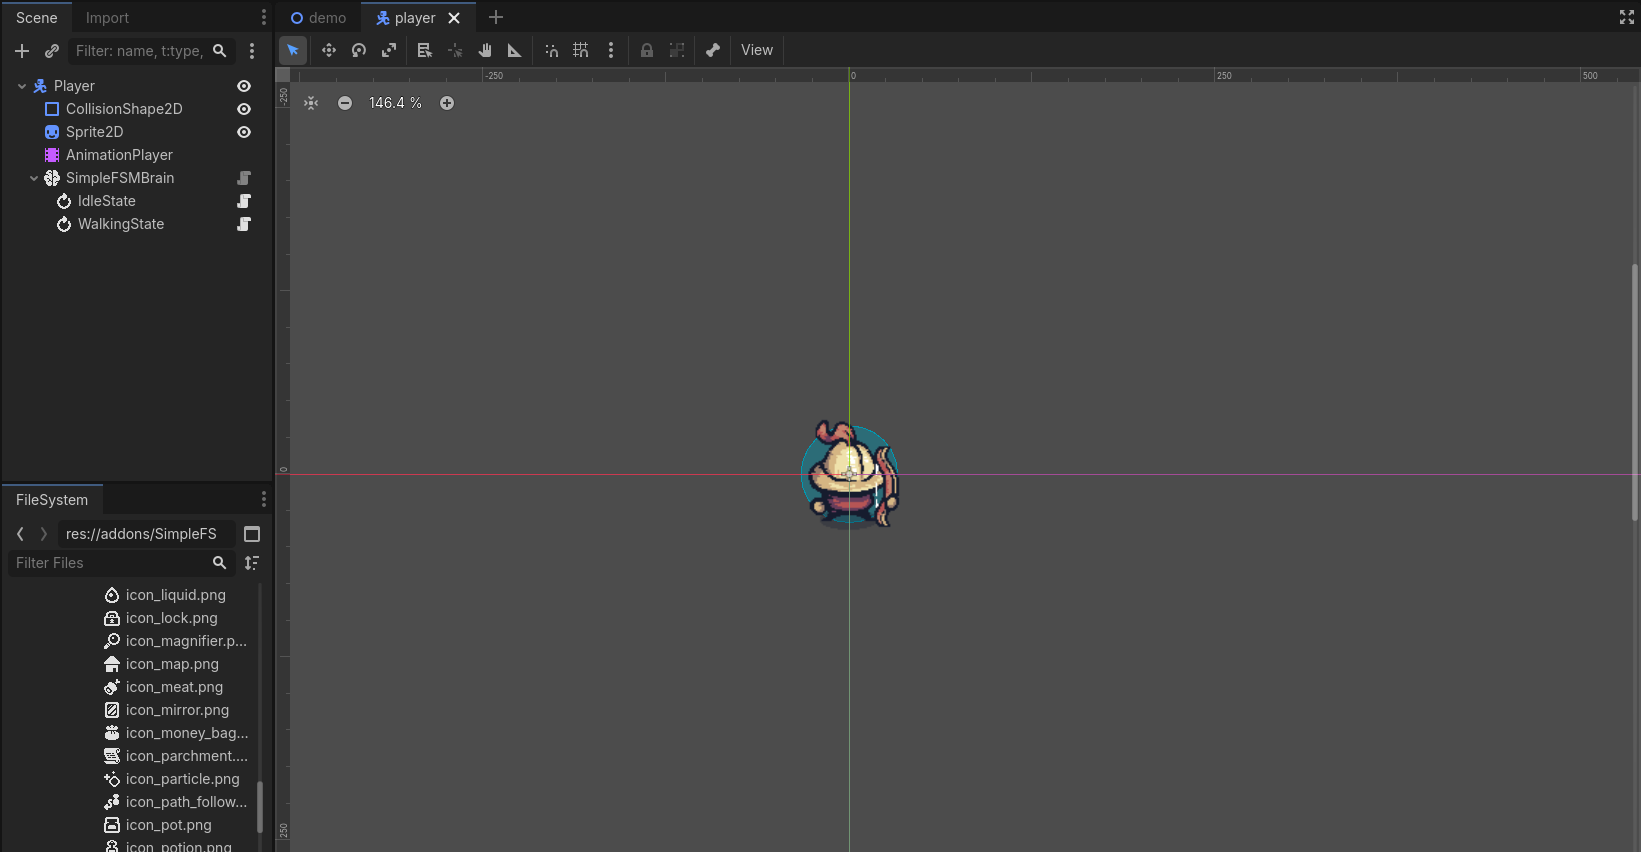Click the player sprite in viewport
The image size is (1641, 852).
851,475
